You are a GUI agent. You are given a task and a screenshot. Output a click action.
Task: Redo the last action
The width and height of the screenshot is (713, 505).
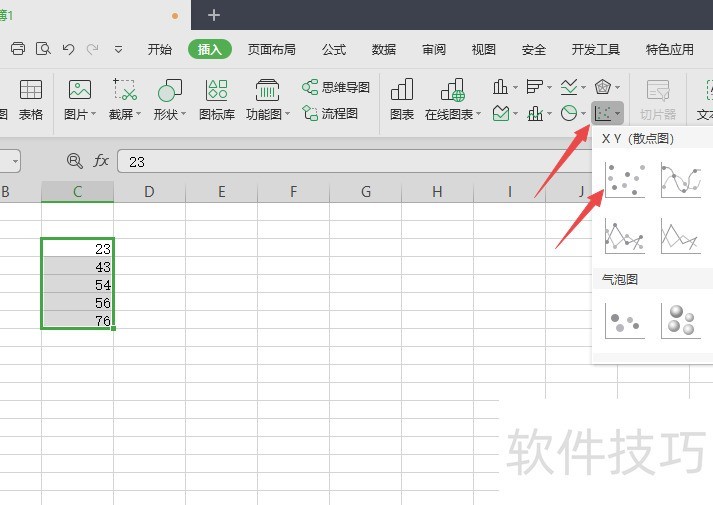(x=93, y=49)
